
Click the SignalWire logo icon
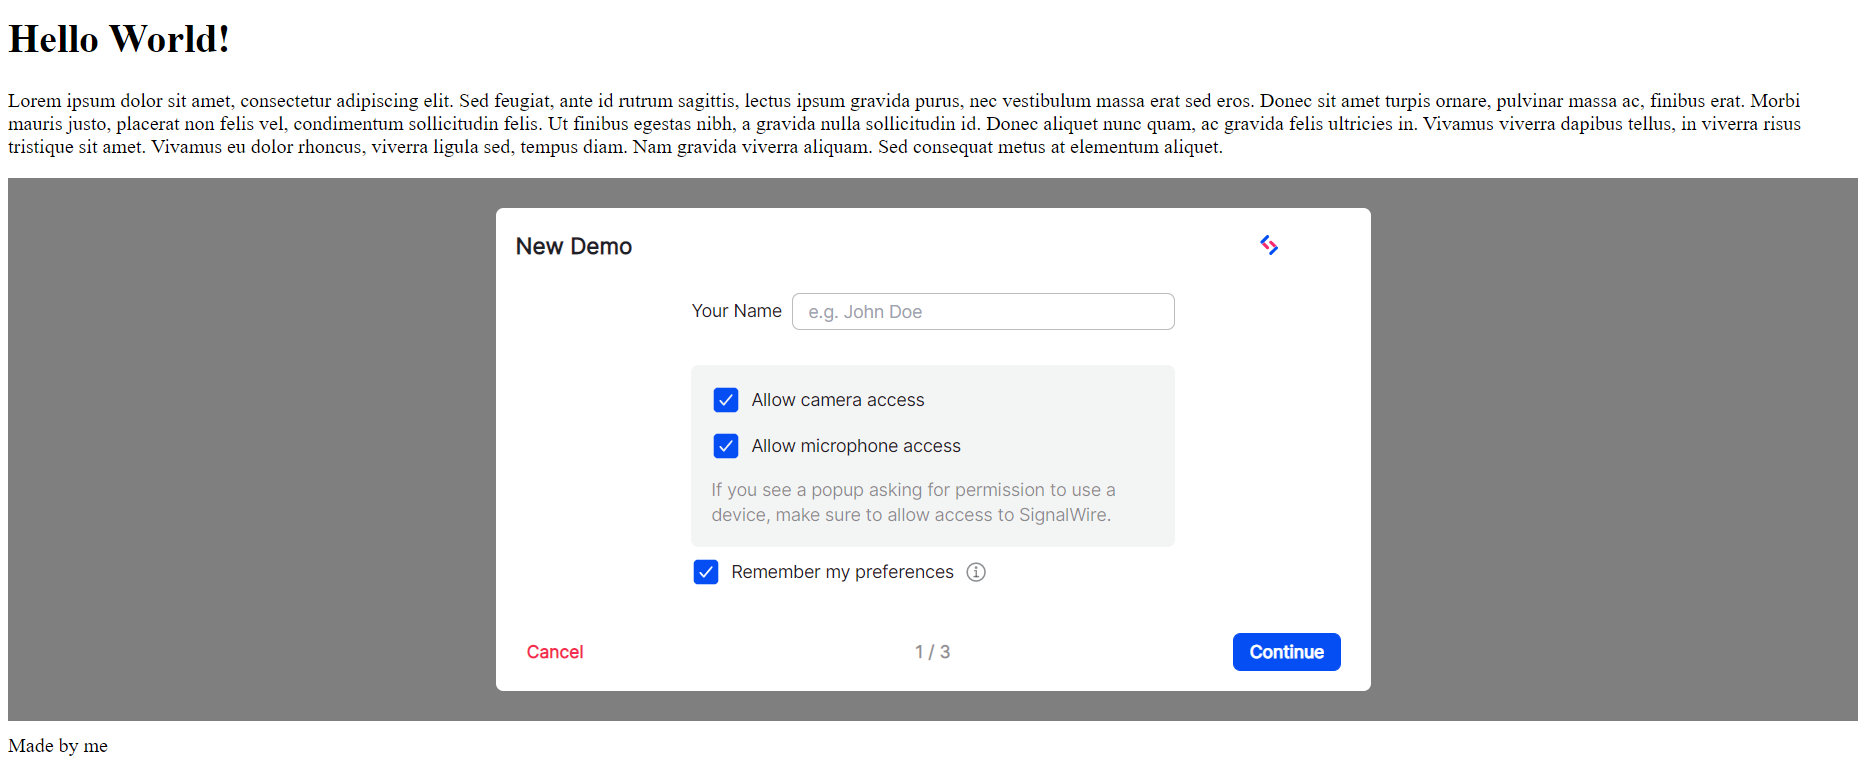1269,245
